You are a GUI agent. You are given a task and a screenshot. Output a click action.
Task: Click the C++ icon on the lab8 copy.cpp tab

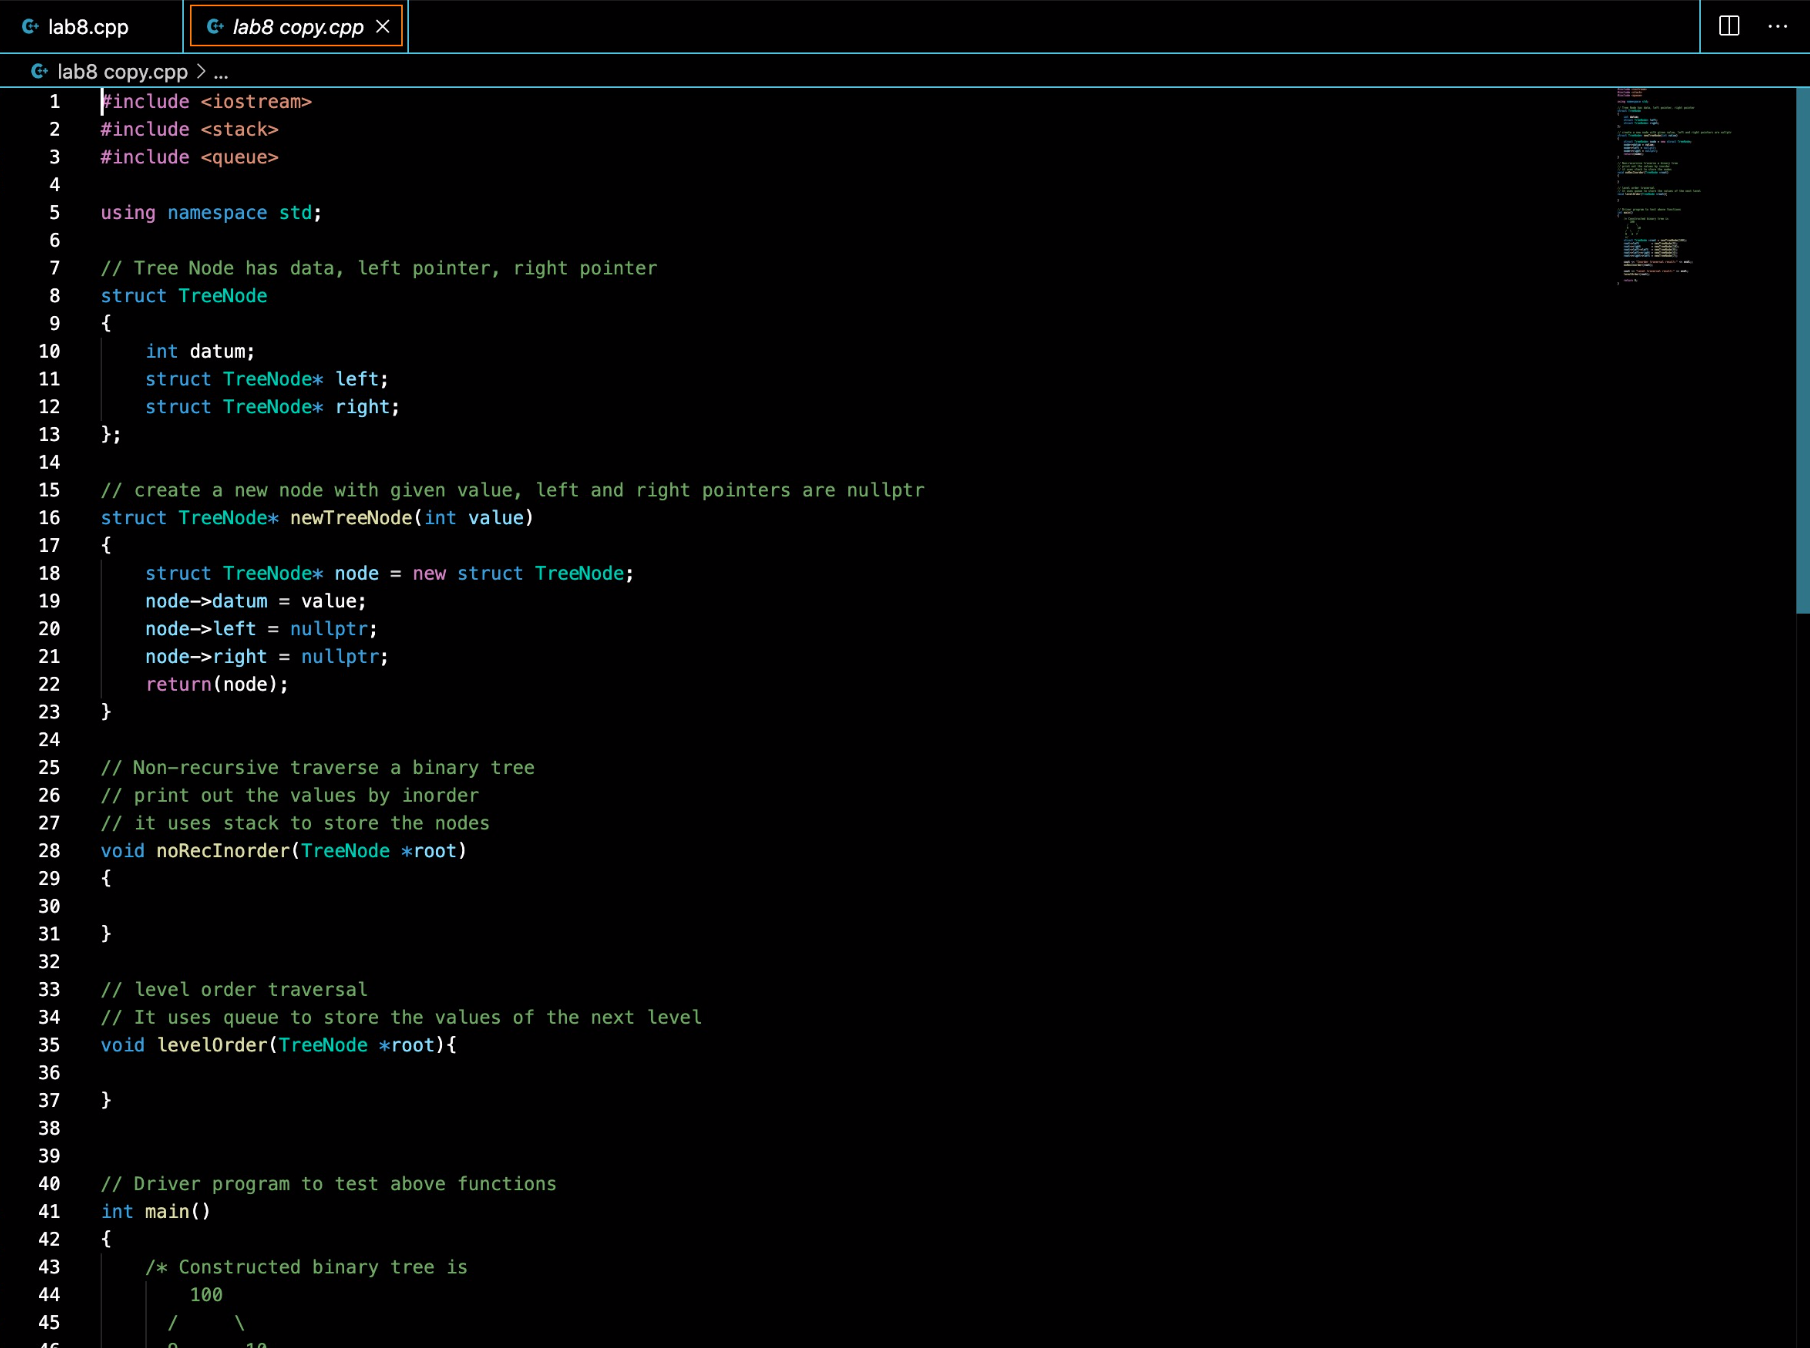[214, 26]
